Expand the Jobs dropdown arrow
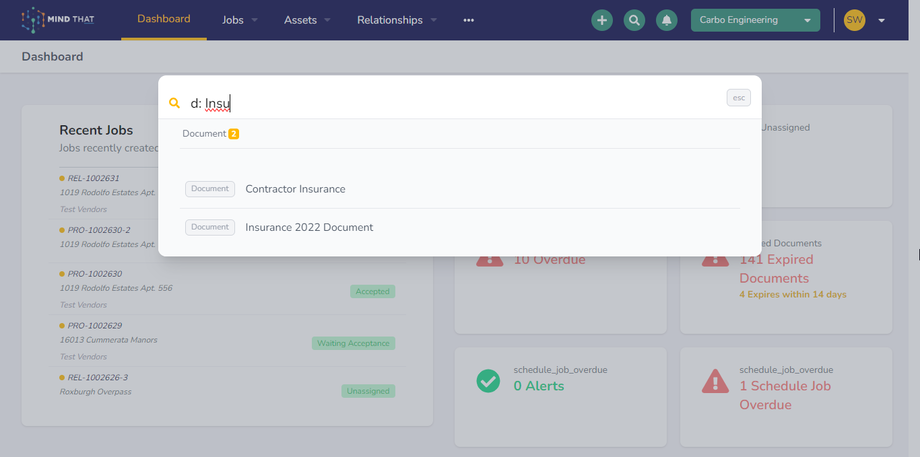 tap(255, 20)
